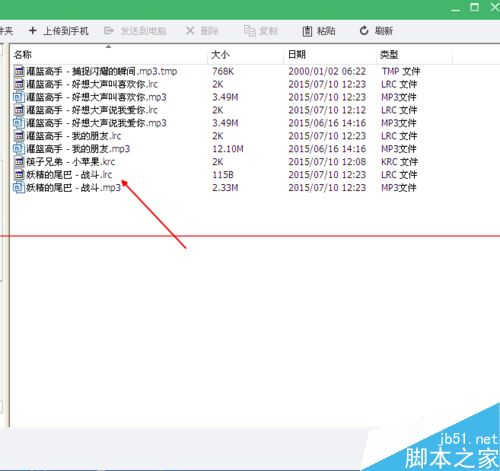
Task: Click audio icon of 好想大声叫喜欢你.mp3
Action: coord(19,97)
